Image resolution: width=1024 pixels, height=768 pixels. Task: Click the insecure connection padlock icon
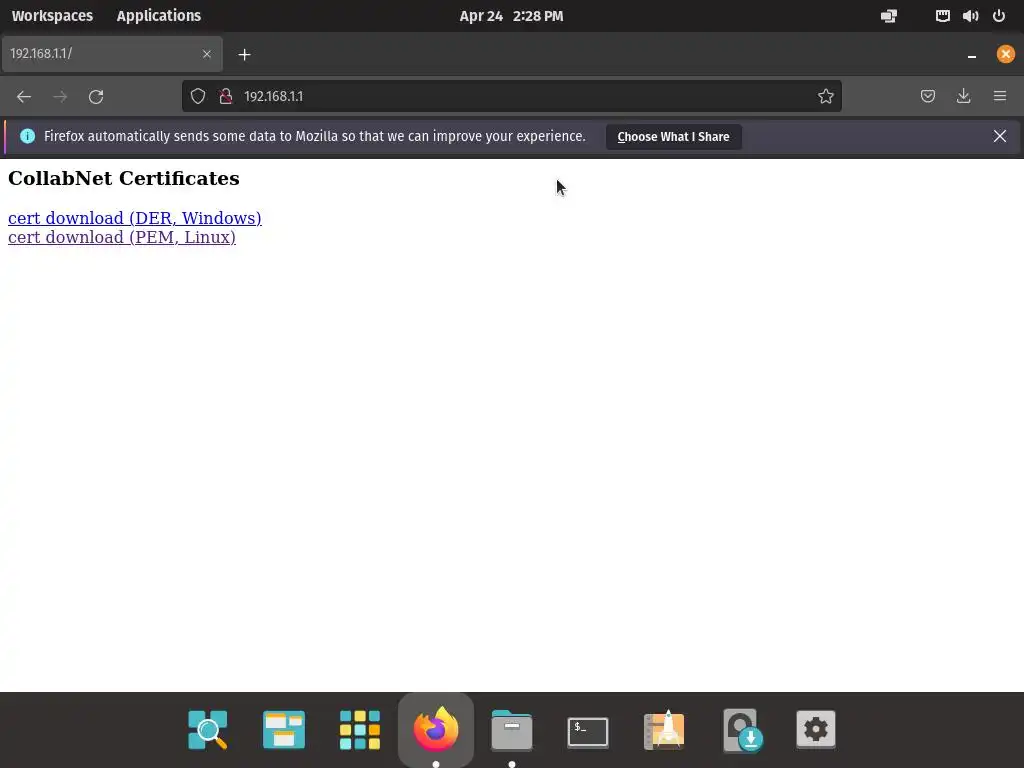pos(226,97)
